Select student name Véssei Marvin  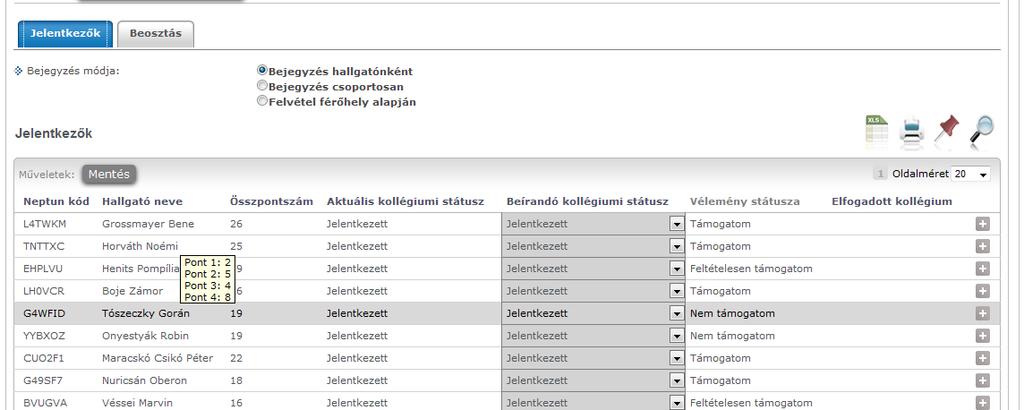tap(137, 403)
